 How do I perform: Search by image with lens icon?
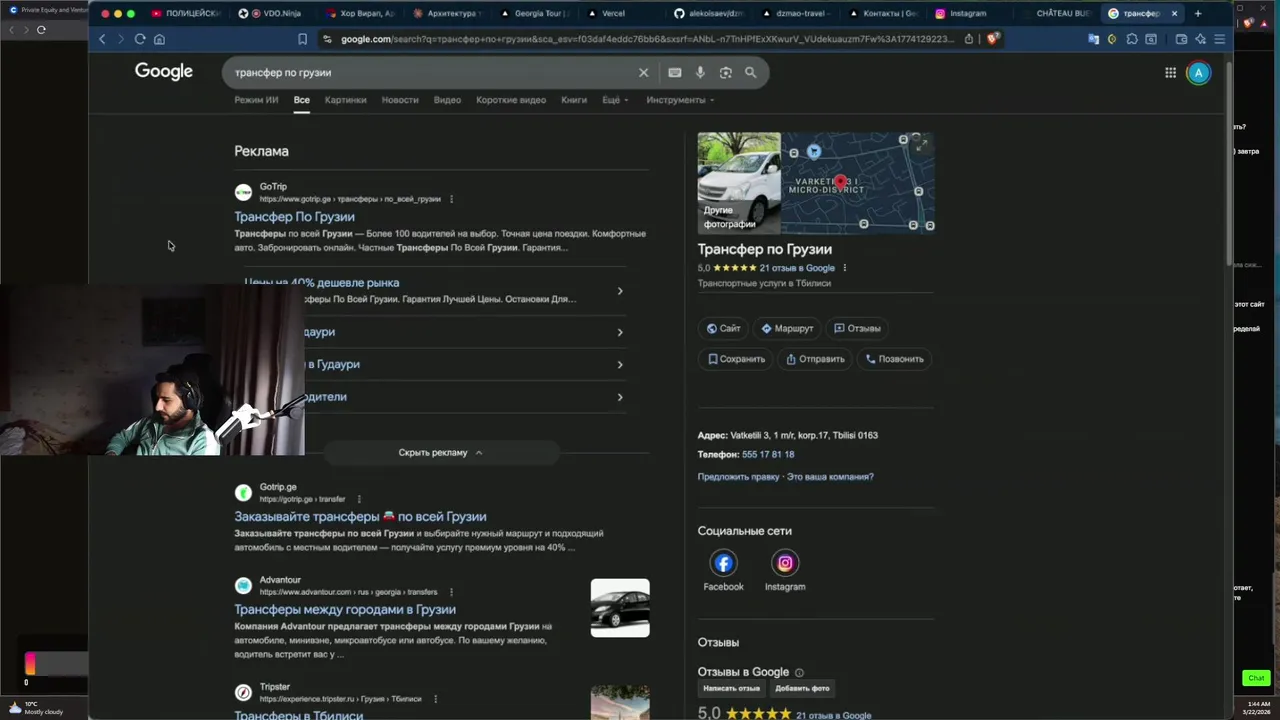click(725, 72)
